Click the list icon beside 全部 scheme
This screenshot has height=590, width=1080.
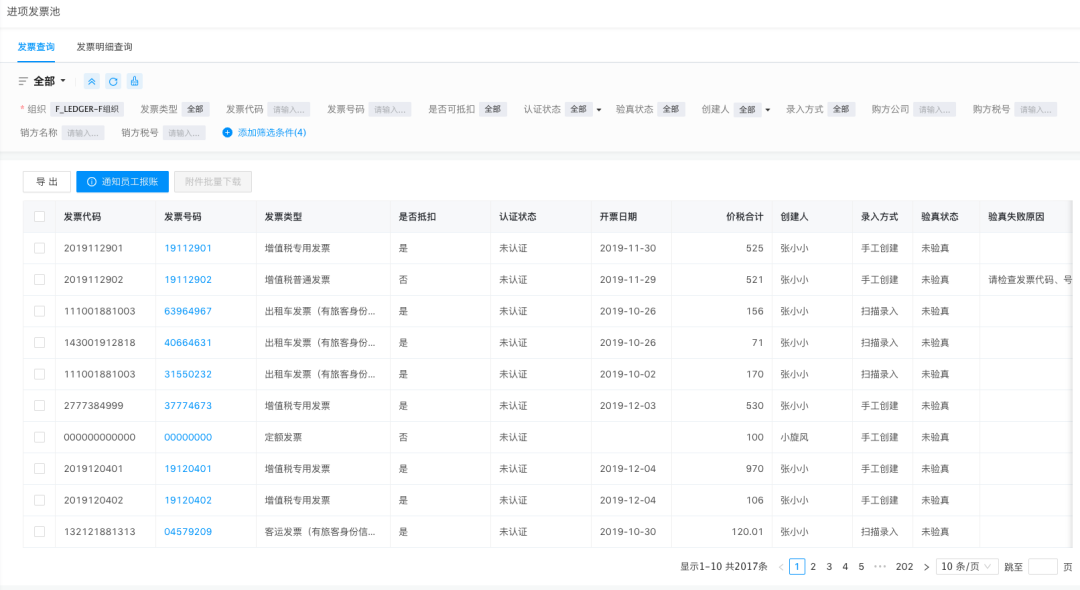click(23, 81)
